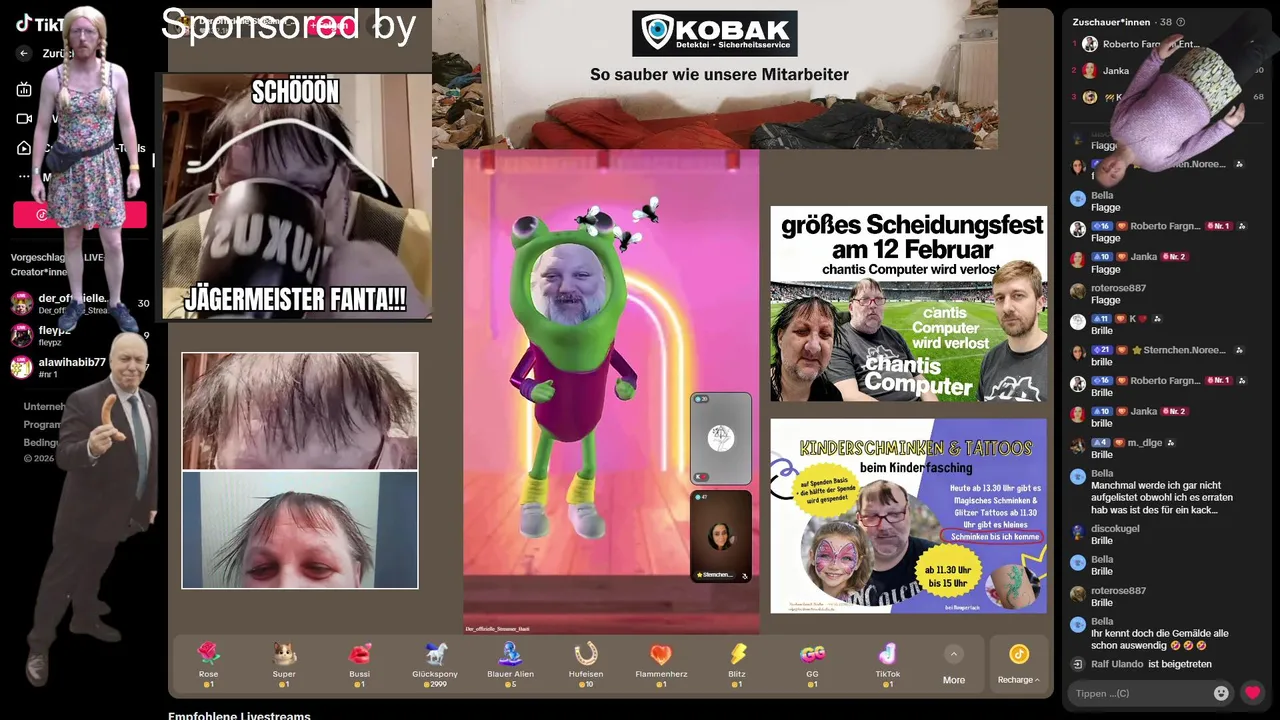Open third-ranked viewer's avatar
Viewport: 1280px width, 720px height.
(x=1090, y=97)
